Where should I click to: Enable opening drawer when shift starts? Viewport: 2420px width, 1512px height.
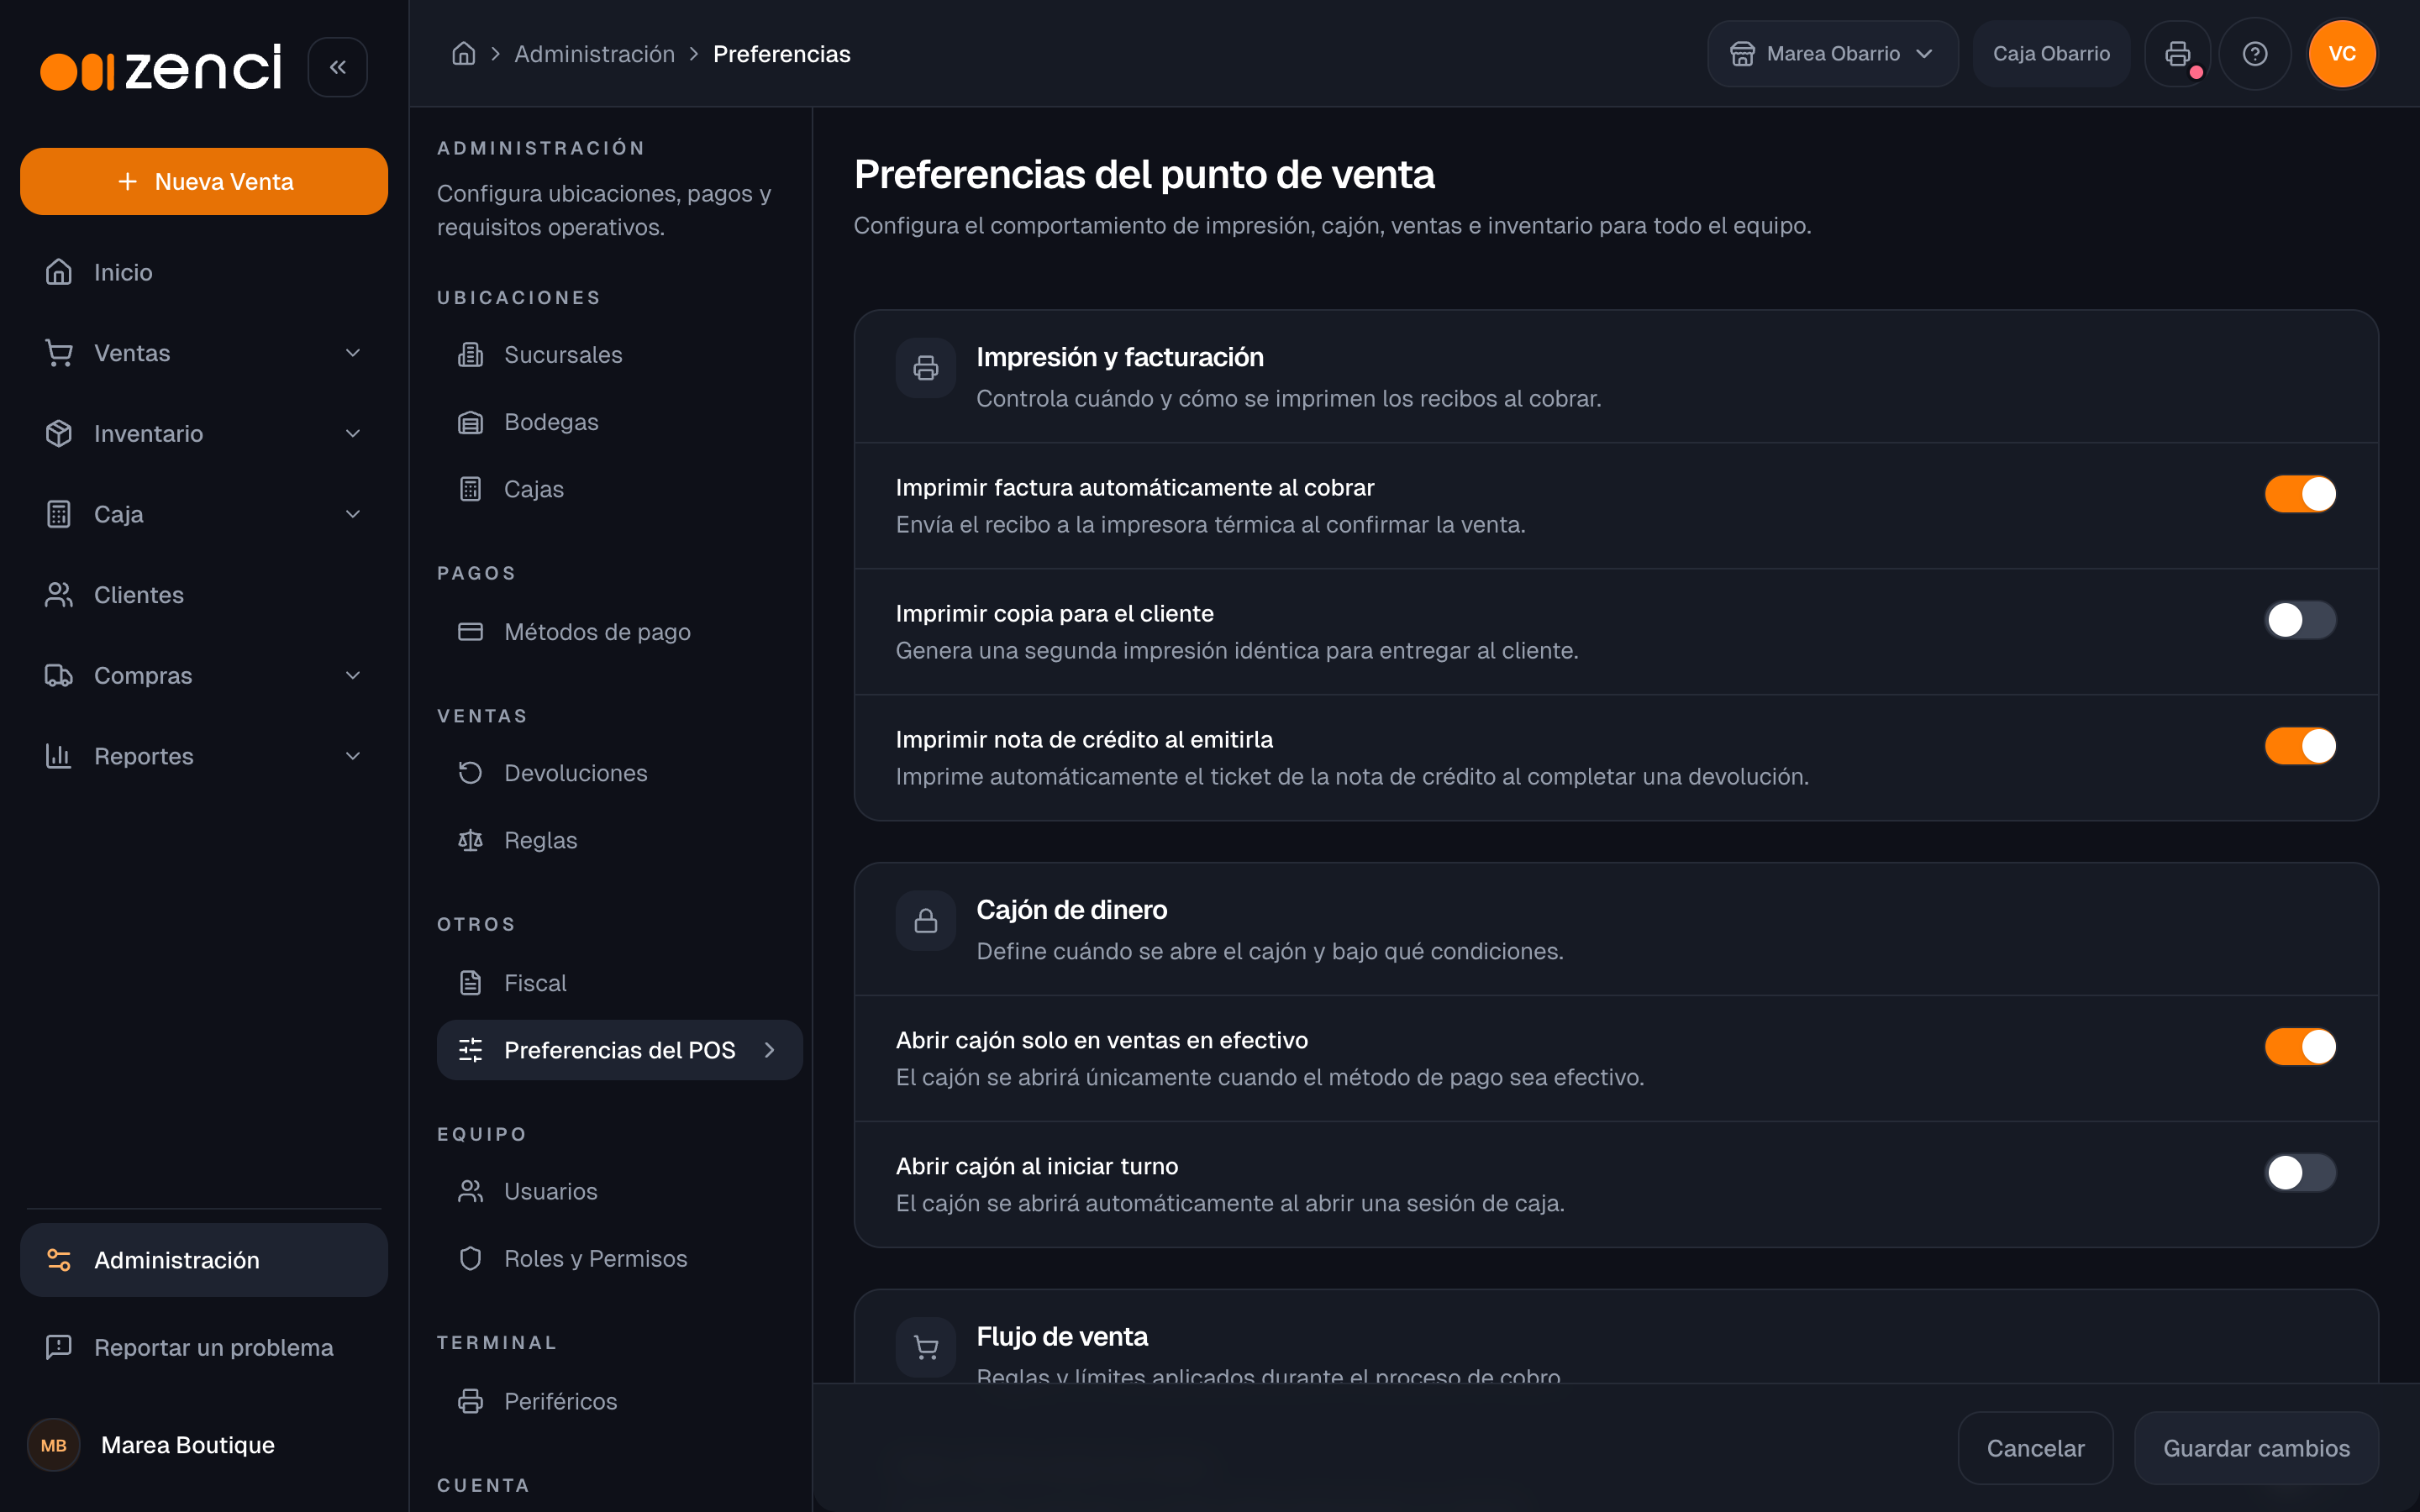(2299, 1173)
